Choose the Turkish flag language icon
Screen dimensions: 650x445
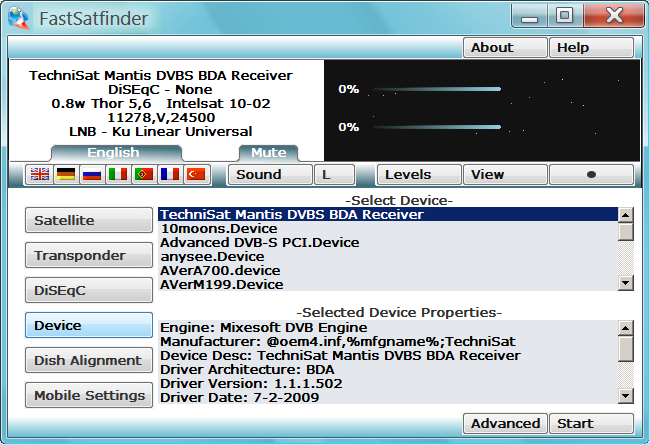click(196, 174)
